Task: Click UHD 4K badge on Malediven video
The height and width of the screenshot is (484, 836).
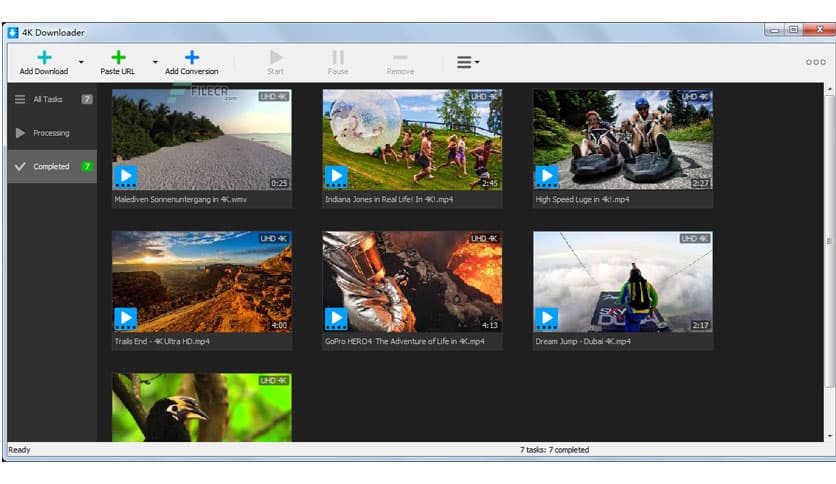Action: click(x=274, y=96)
